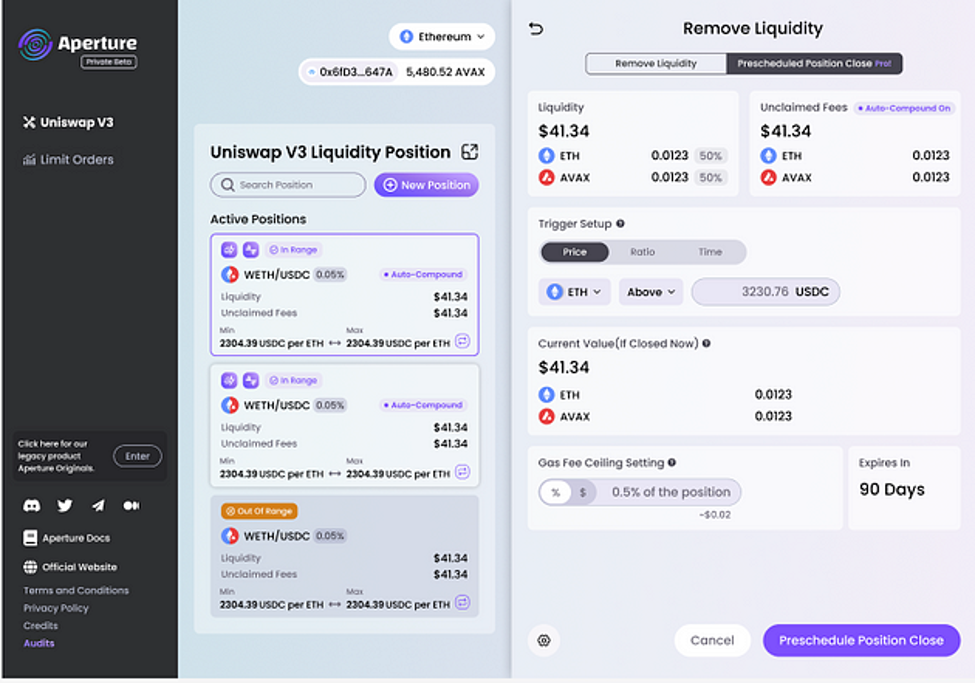Click the New Position button

pos(426,185)
